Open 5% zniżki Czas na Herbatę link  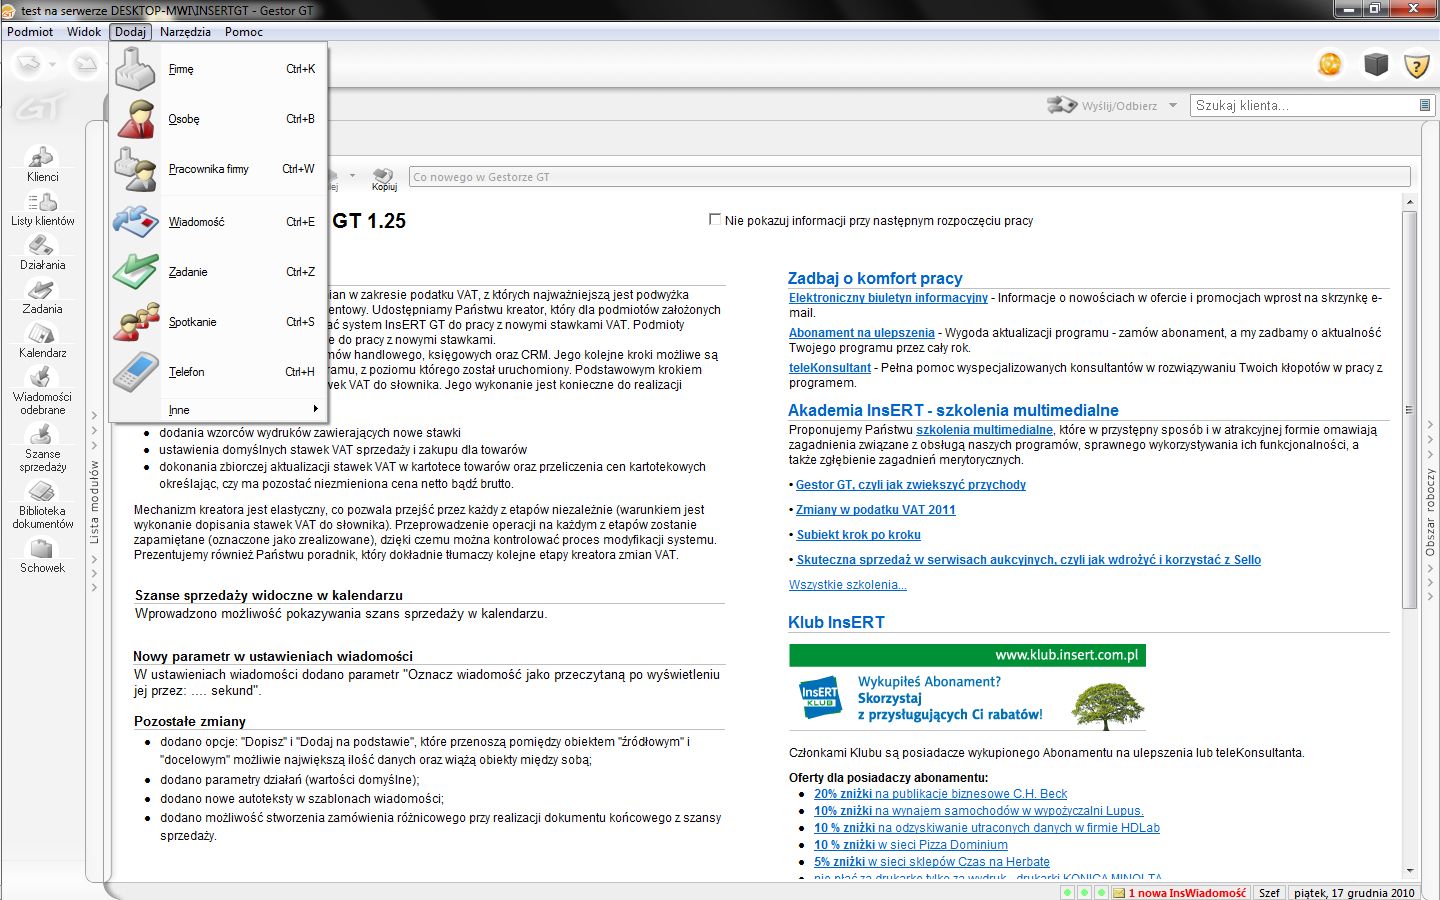(x=932, y=862)
